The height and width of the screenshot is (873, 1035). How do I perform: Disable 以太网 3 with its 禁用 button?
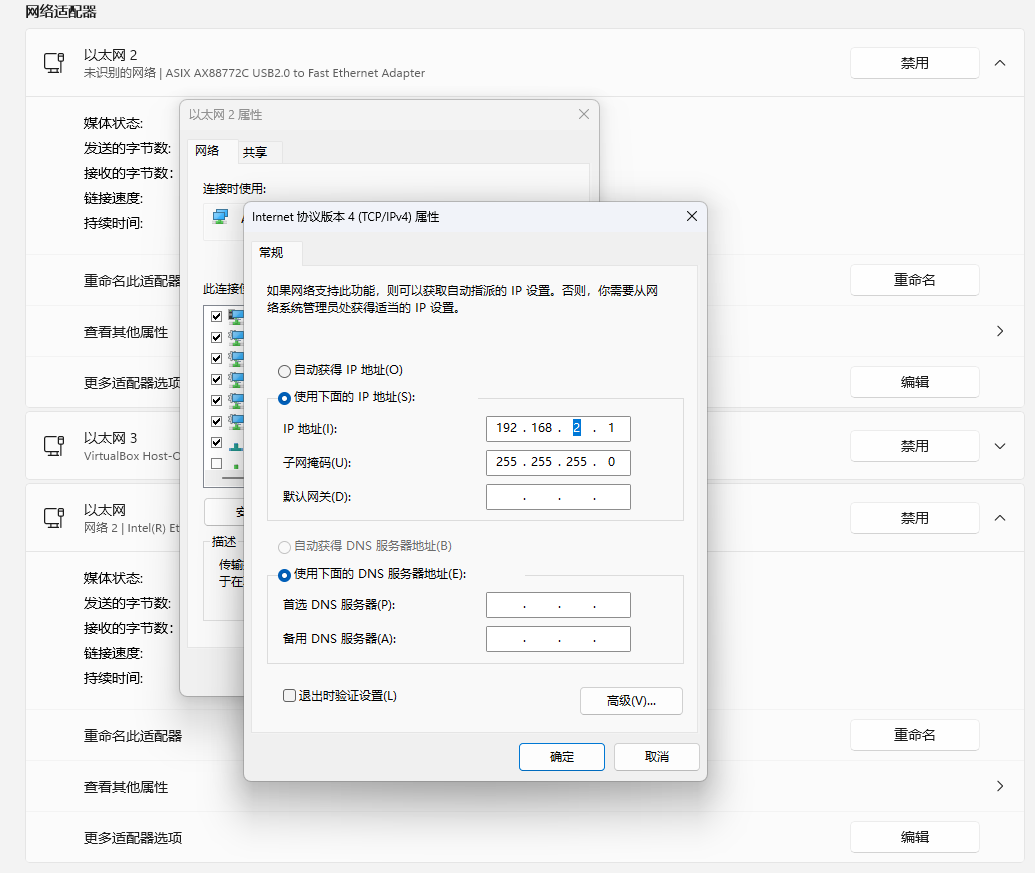pyautogui.click(x=913, y=445)
